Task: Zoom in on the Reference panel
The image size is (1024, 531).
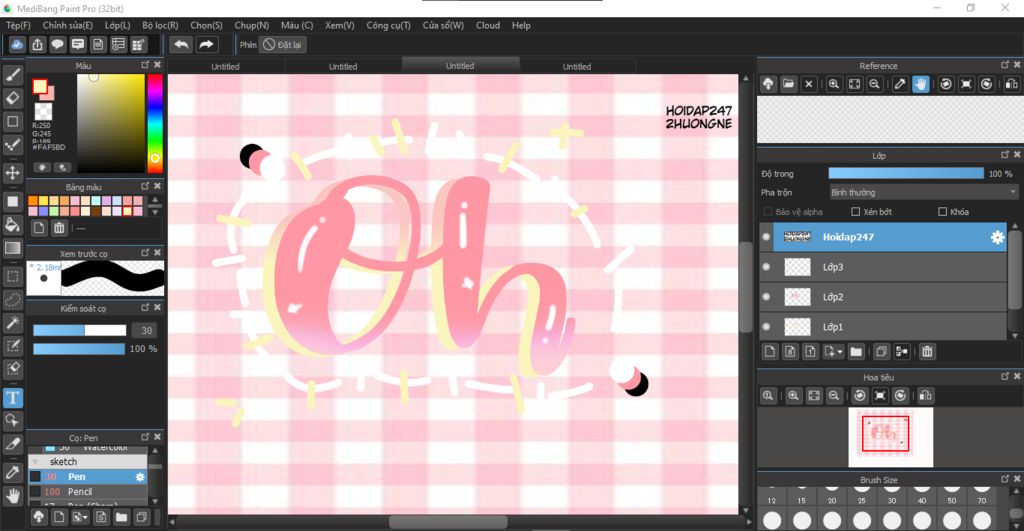Action: tap(833, 84)
